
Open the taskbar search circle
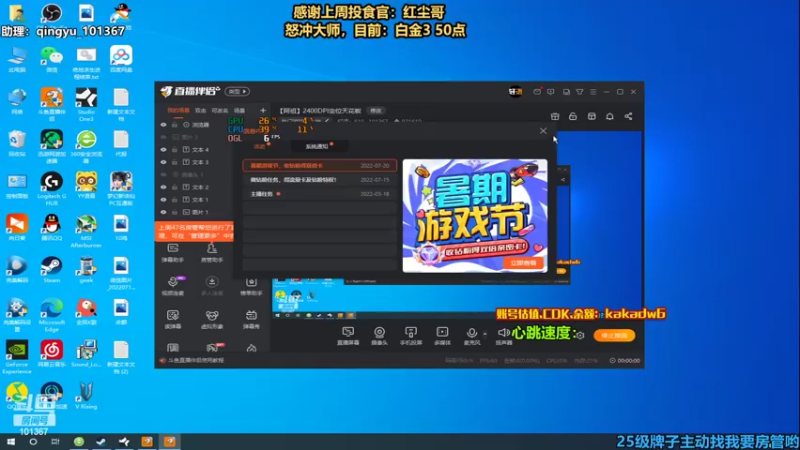point(33,442)
